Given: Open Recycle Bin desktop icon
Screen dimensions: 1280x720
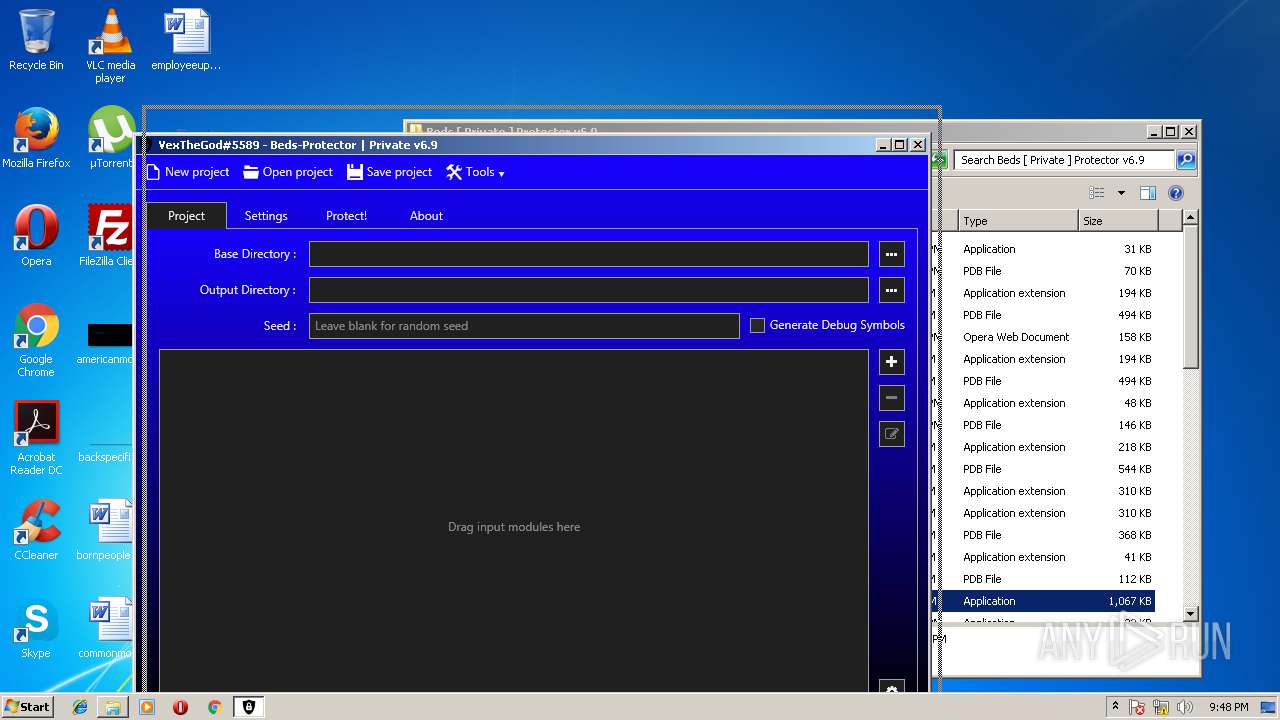Looking at the screenshot, I should pyautogui.click(x=36, y=40).
